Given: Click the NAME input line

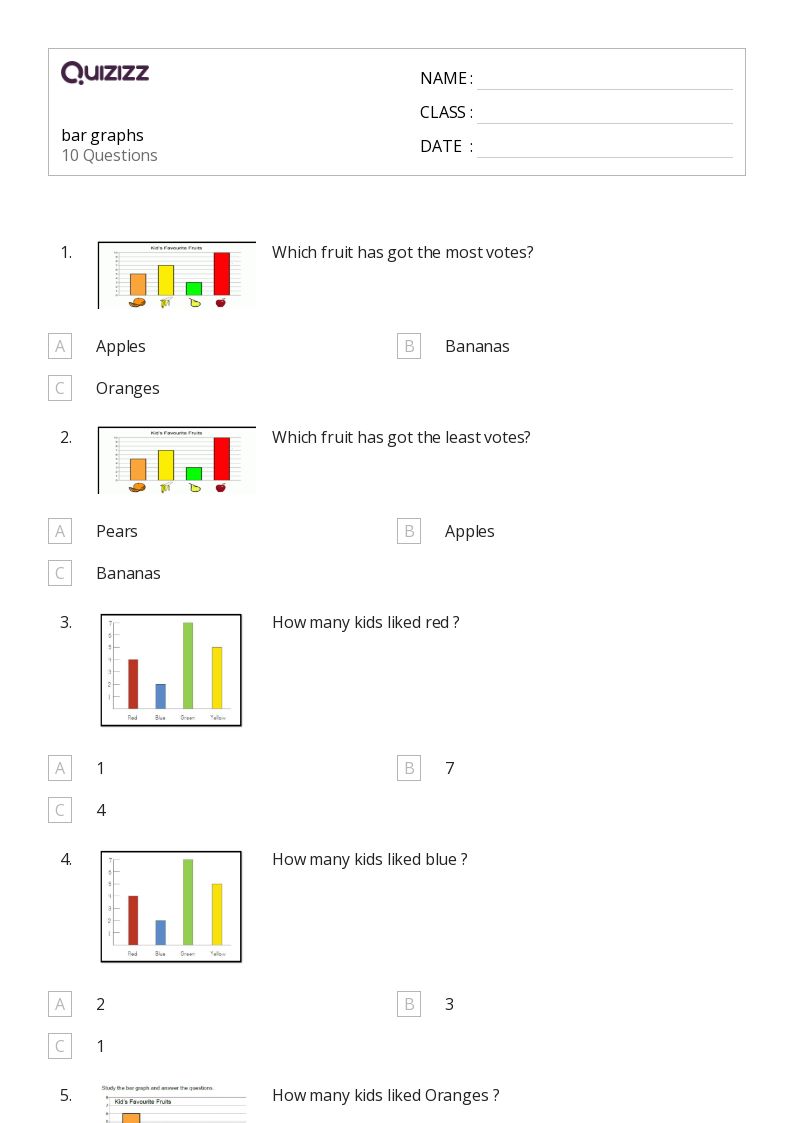Looking at the screenshot, I should click(604, 79).
